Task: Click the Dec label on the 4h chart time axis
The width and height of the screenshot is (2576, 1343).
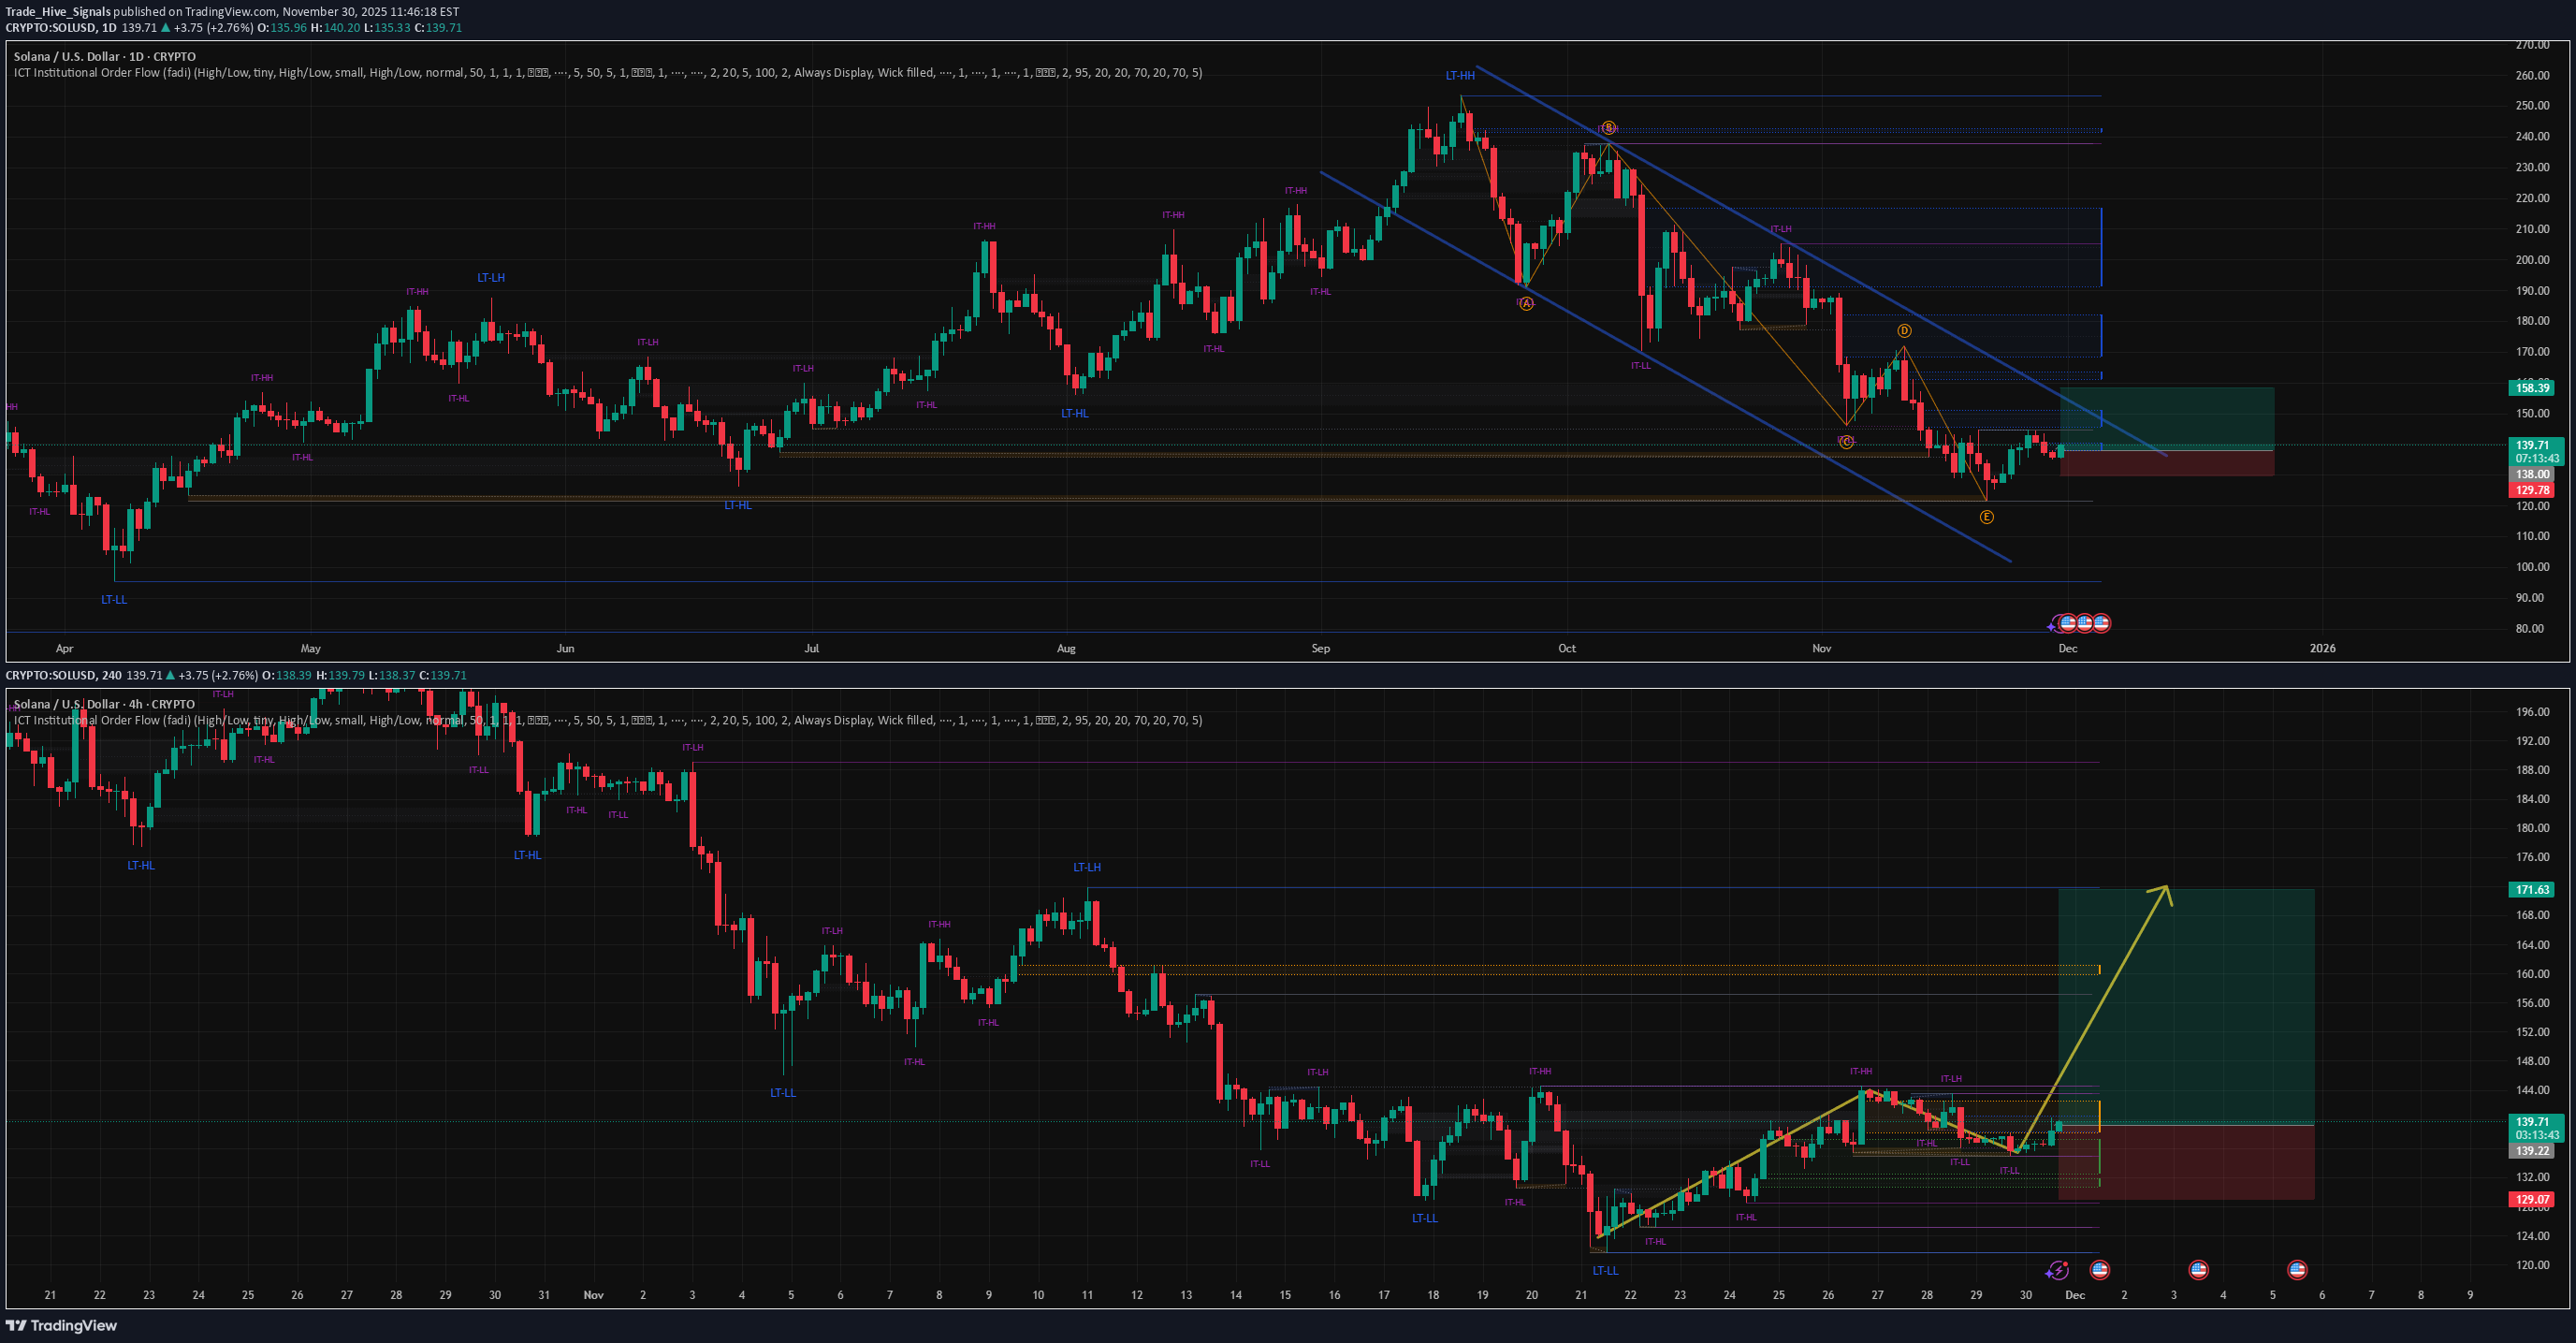Action: pyautogui.click(x=2076, y=1295)
